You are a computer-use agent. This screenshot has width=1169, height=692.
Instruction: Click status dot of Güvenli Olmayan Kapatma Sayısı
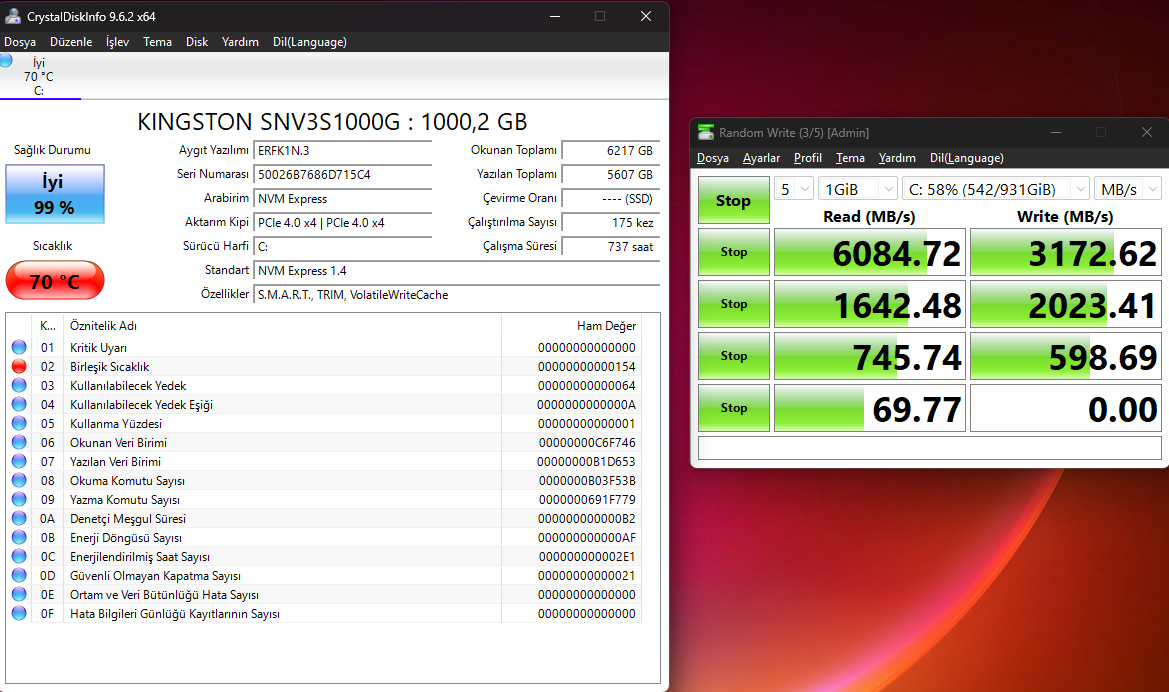point(19,575)
